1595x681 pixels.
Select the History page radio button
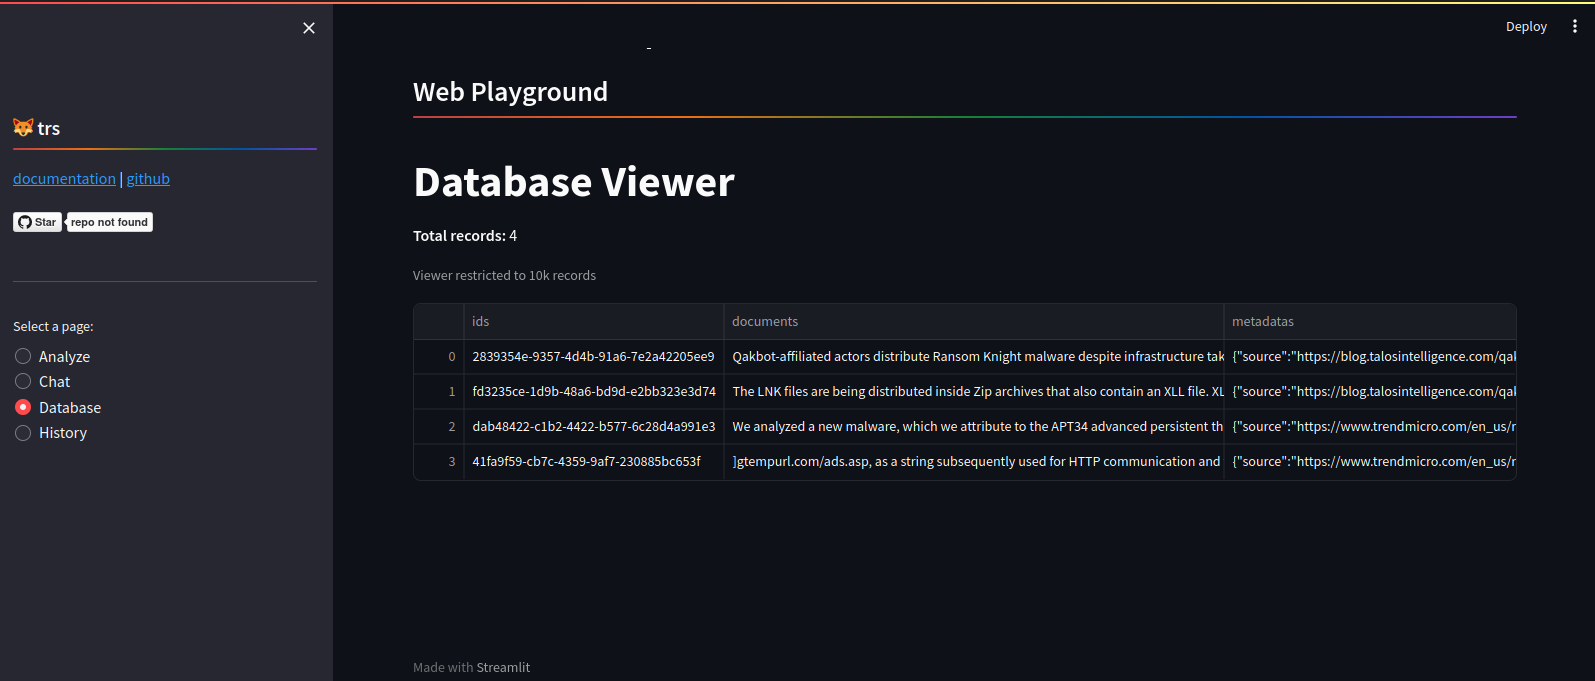pos(23,432)
